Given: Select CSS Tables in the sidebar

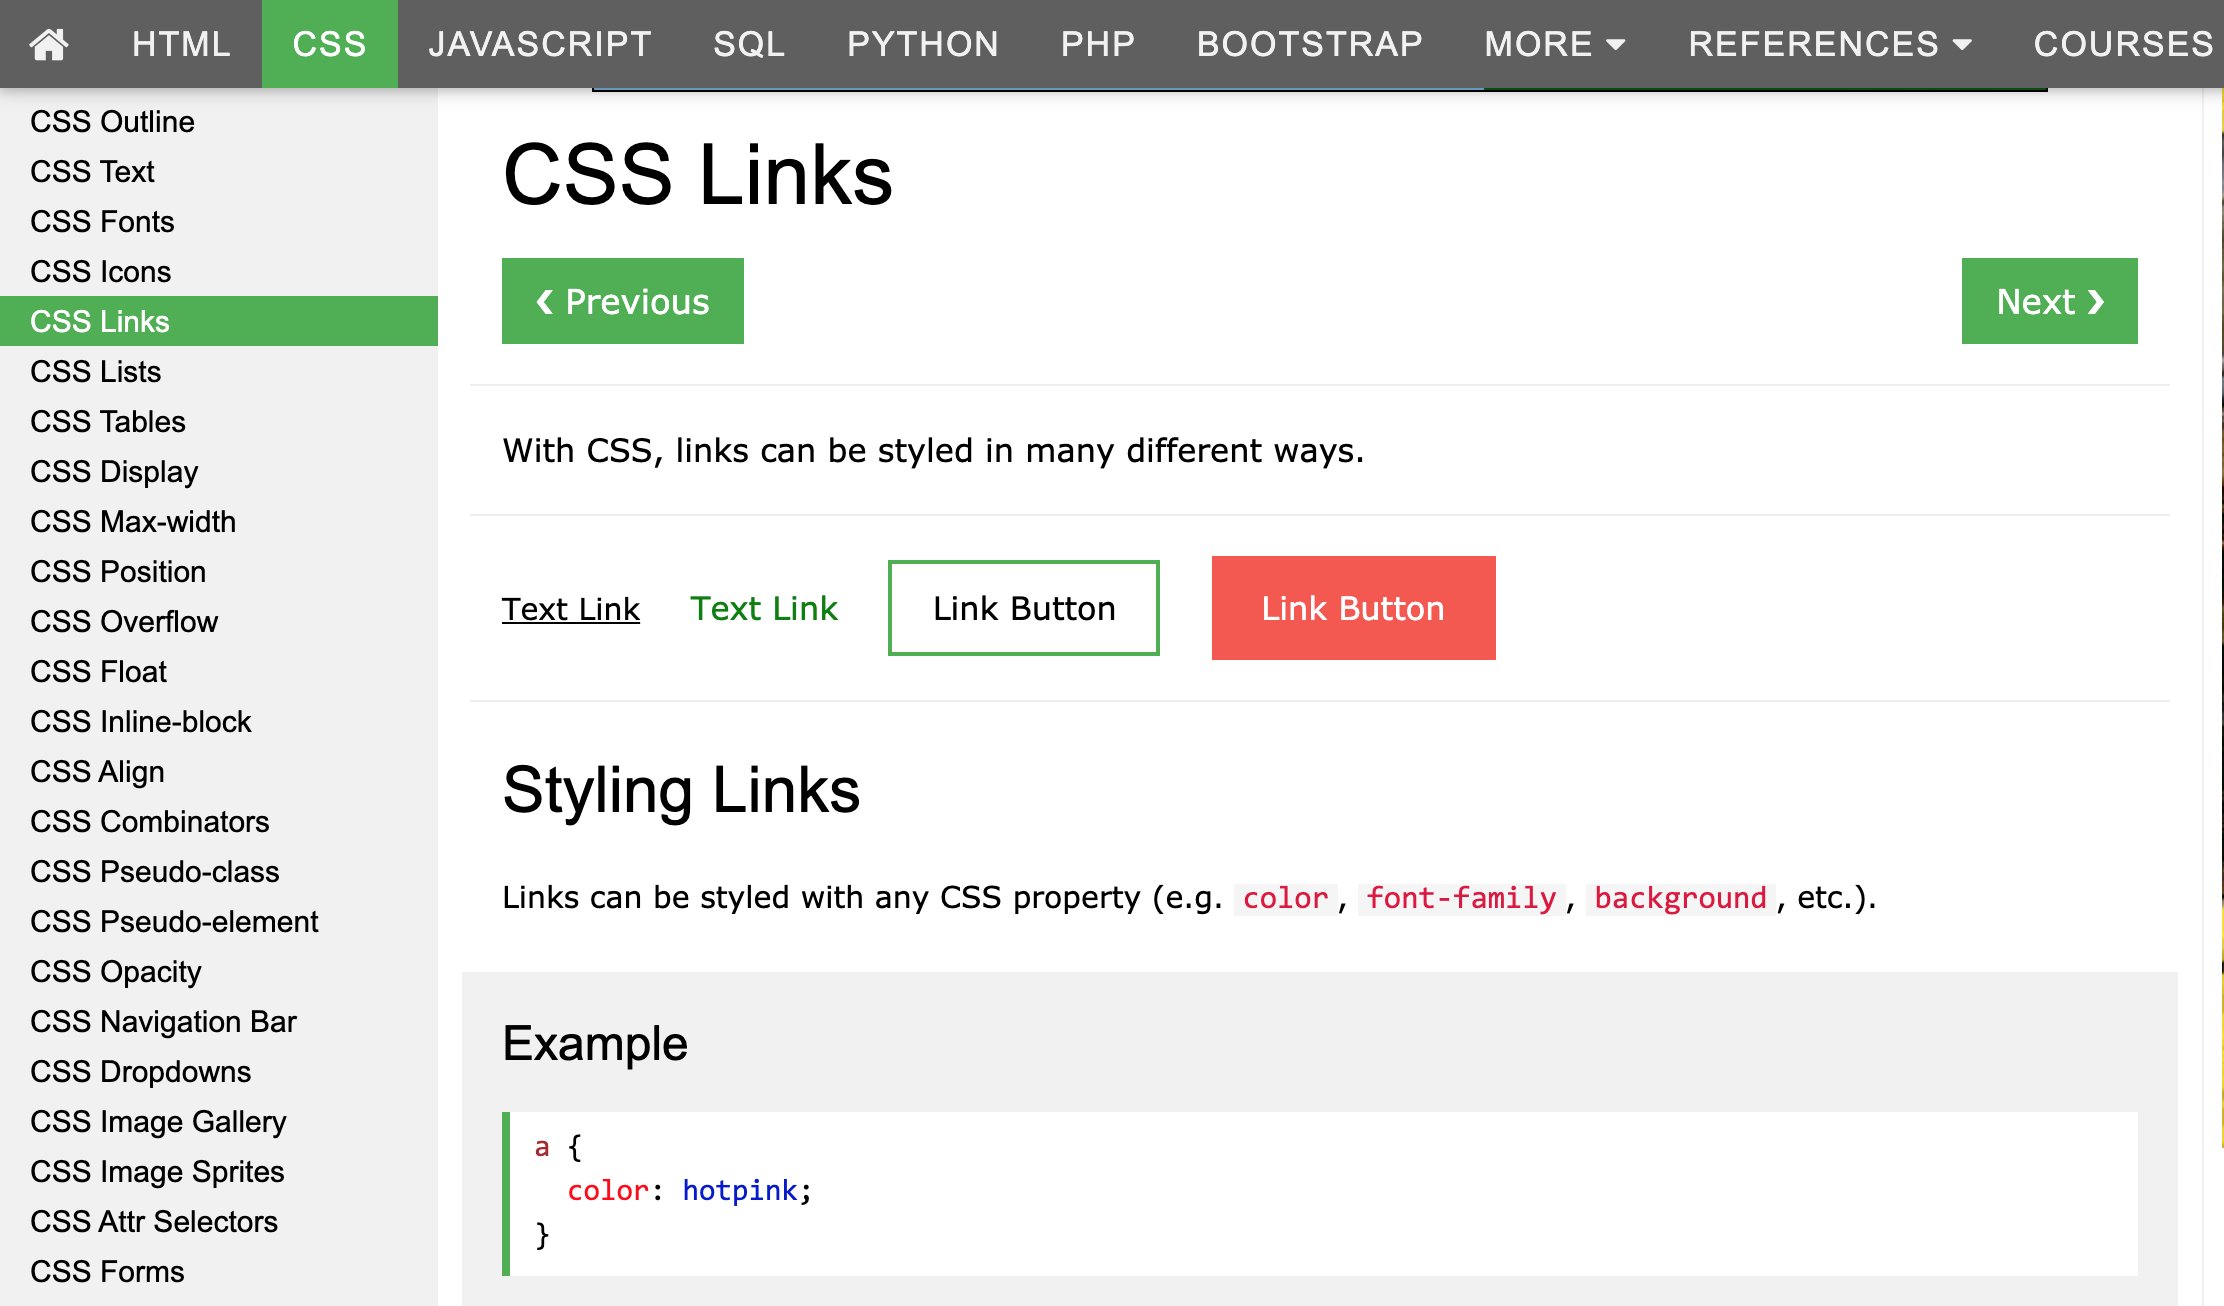Looking at the screenshot, I should pos(107,421).
